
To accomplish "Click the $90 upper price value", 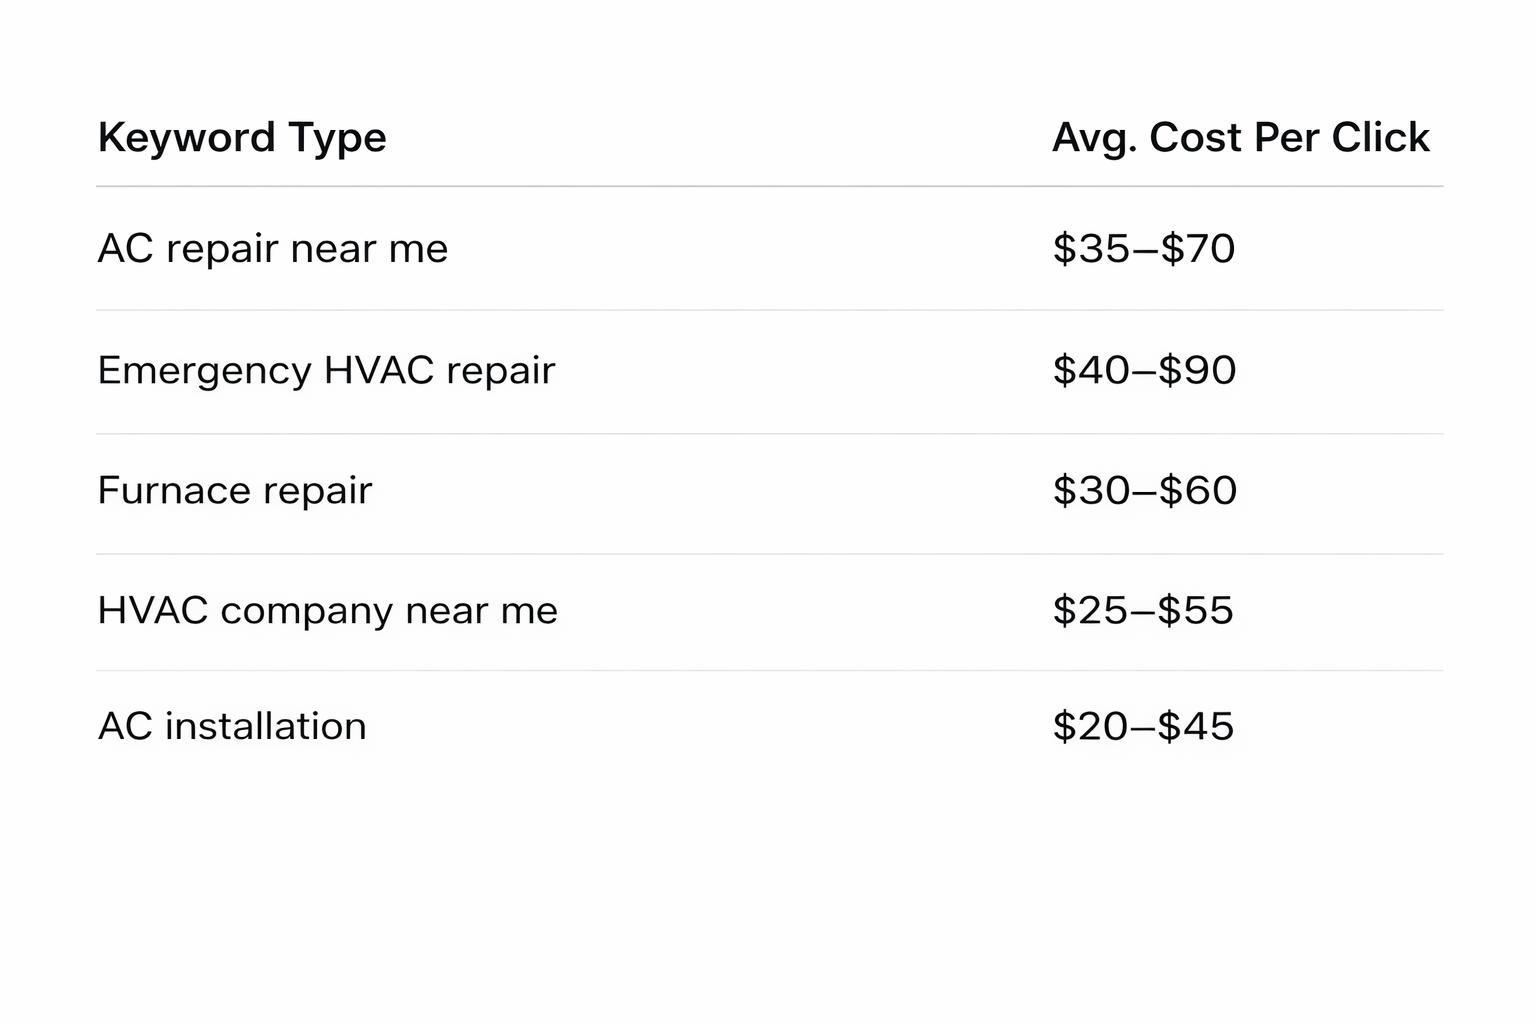I will click(x=1197, y=371).
